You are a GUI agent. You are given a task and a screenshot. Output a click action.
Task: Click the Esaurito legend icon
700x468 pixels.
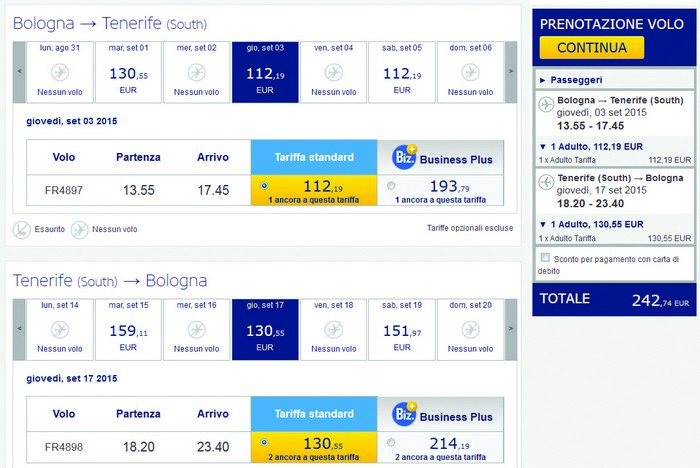pos(21,230)
